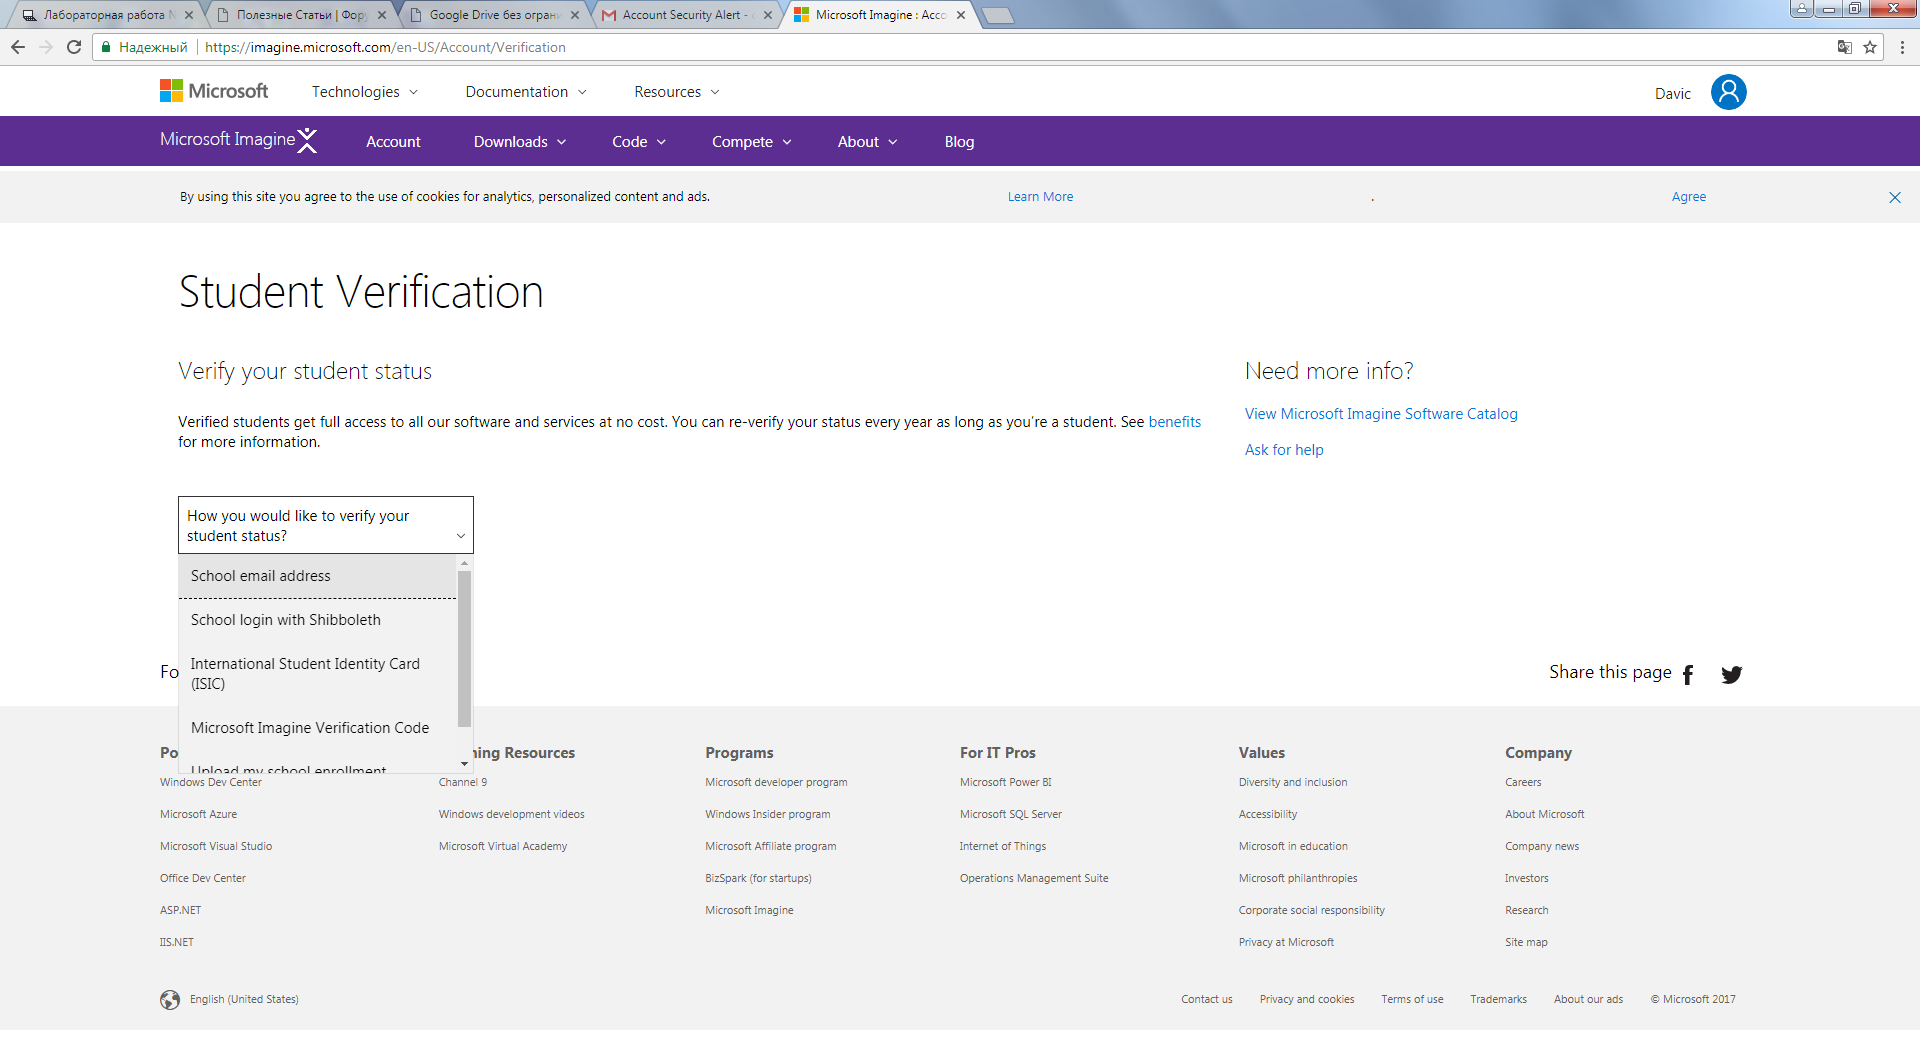Select School login with Shibboleth option

[318, 620]
